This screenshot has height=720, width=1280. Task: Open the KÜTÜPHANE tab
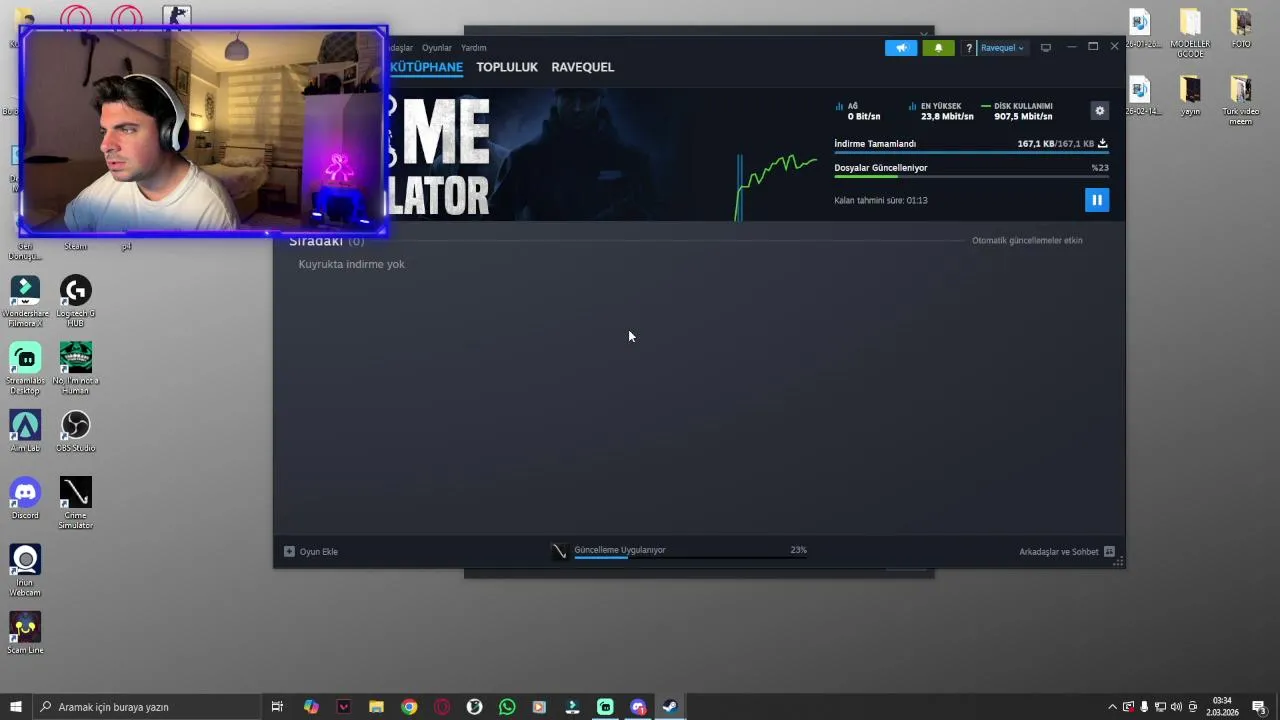coord(426,67)
